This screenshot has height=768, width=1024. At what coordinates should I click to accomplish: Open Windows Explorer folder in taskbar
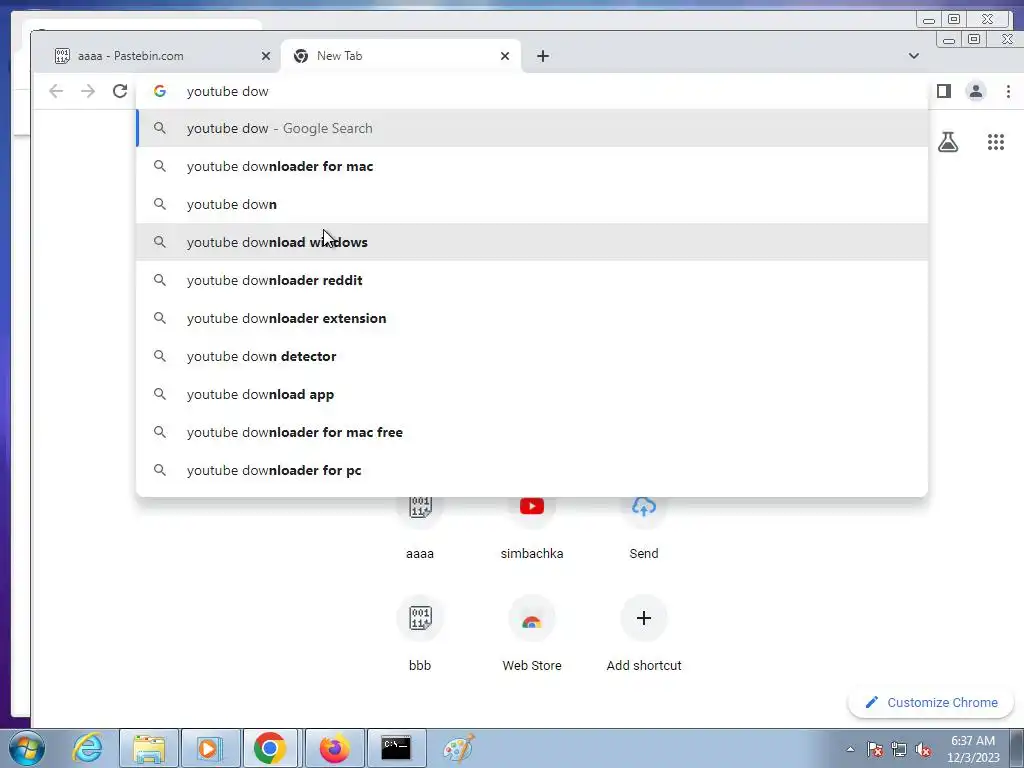[x=149, y=748]
